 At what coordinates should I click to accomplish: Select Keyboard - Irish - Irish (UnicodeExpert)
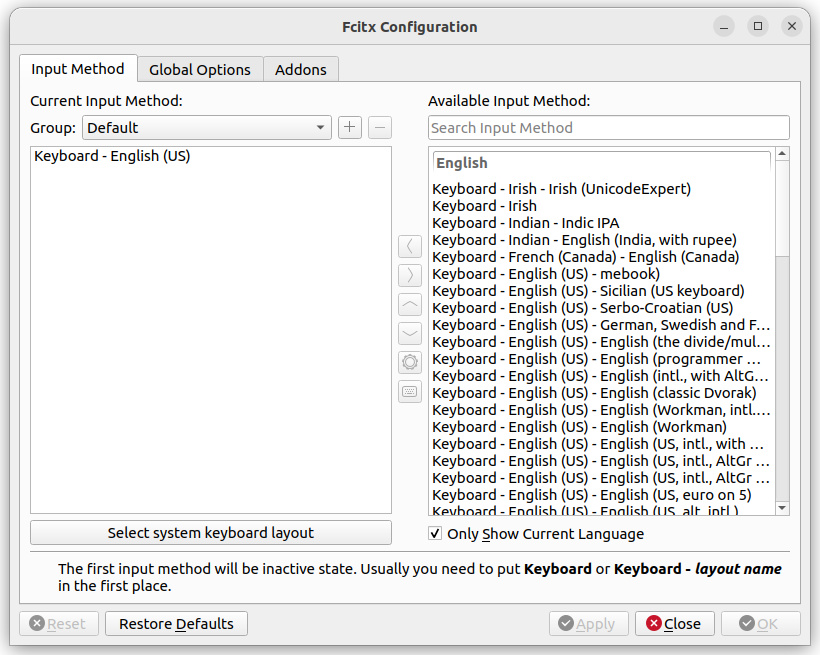pos(602,189)
